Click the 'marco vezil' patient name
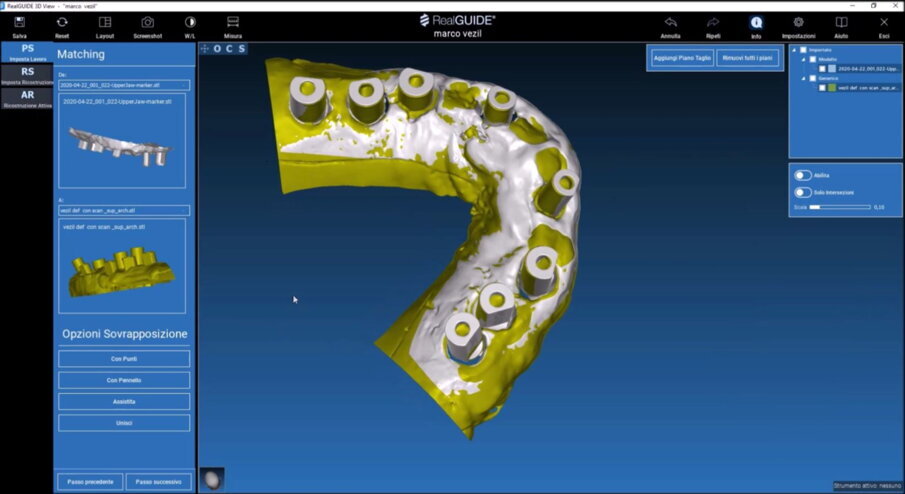905x494 pixels. [457, 34]
